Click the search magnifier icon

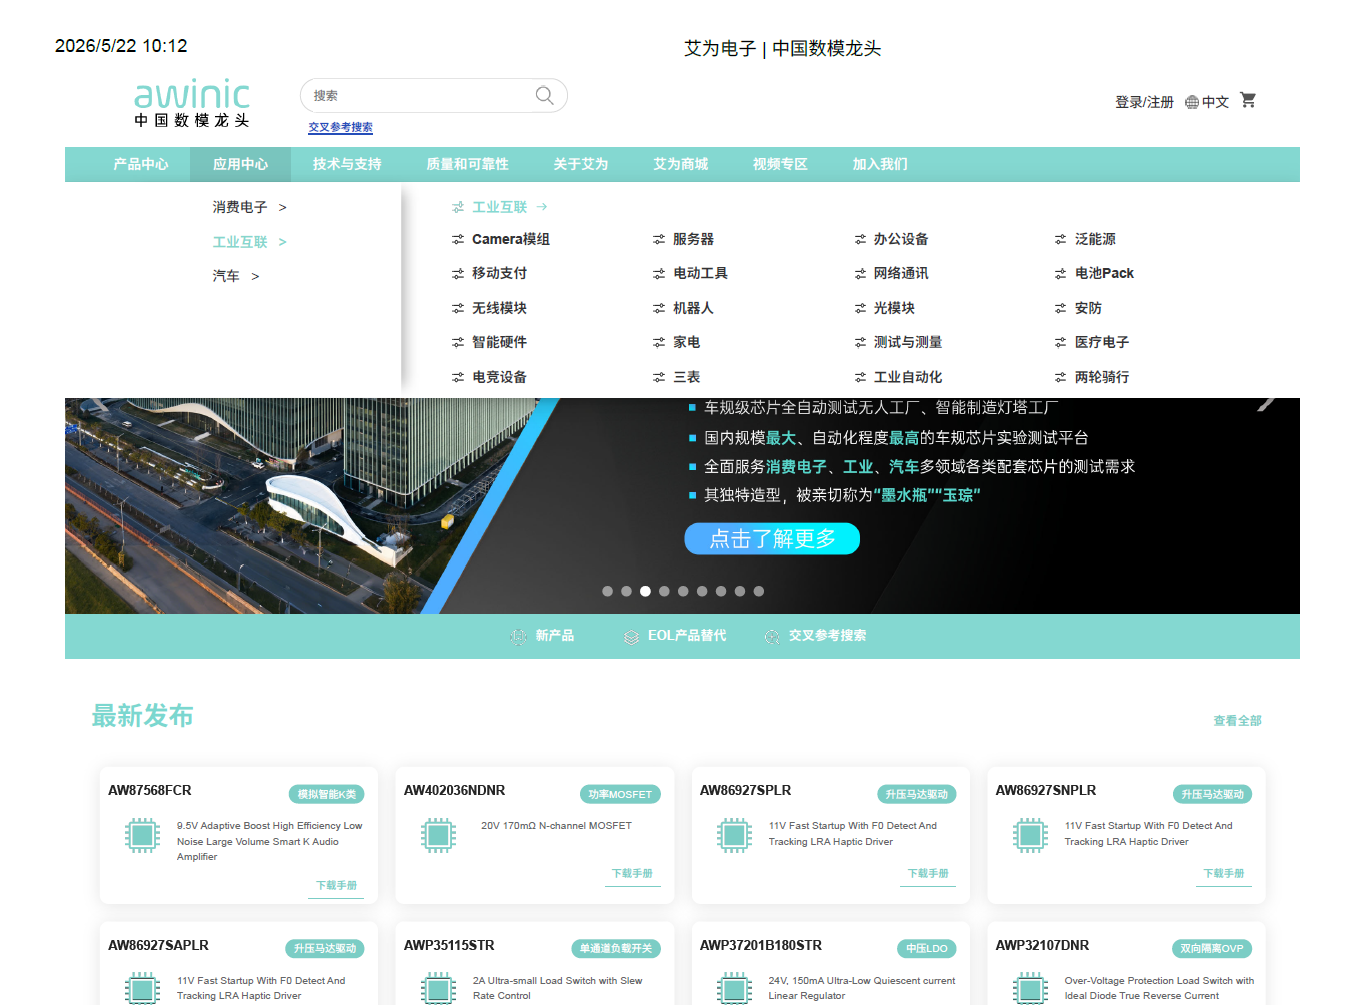544,95
